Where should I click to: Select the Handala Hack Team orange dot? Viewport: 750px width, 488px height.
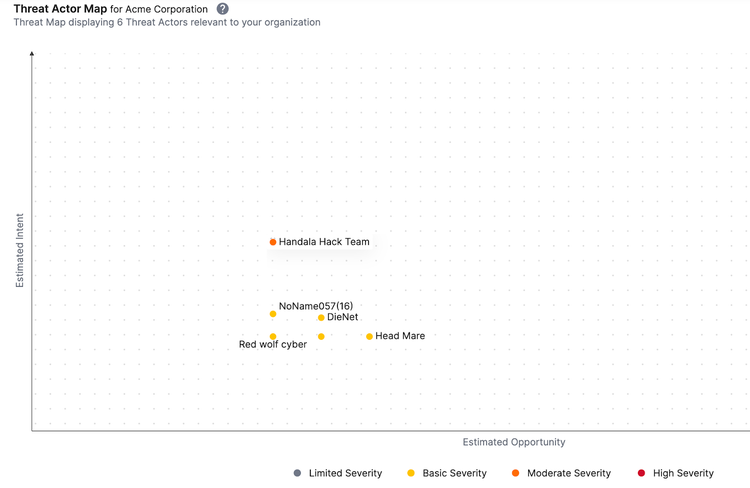pos(273,242)
